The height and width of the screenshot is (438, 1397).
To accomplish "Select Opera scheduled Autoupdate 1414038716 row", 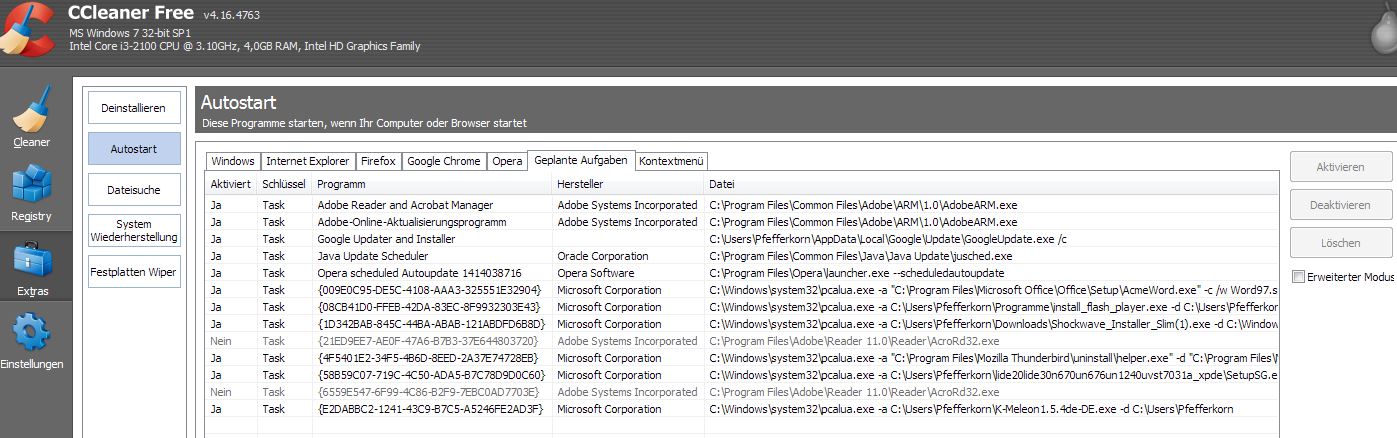I will 742,273.
